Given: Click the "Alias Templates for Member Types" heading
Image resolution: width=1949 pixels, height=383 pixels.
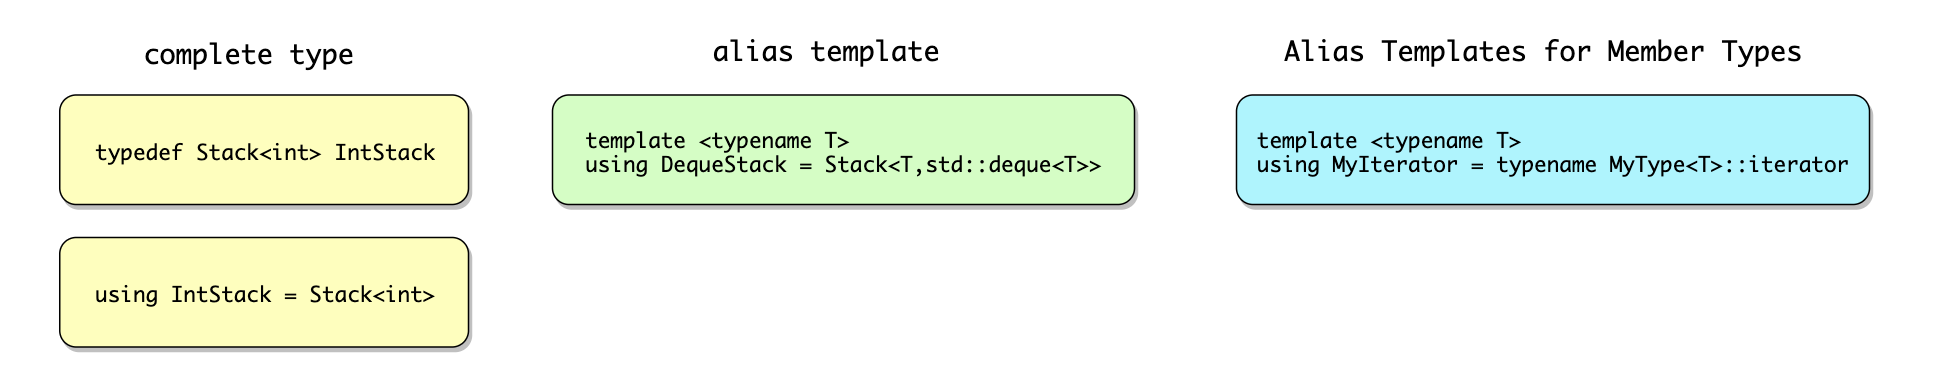Looking at the screenshot, I should point(1542,52).
